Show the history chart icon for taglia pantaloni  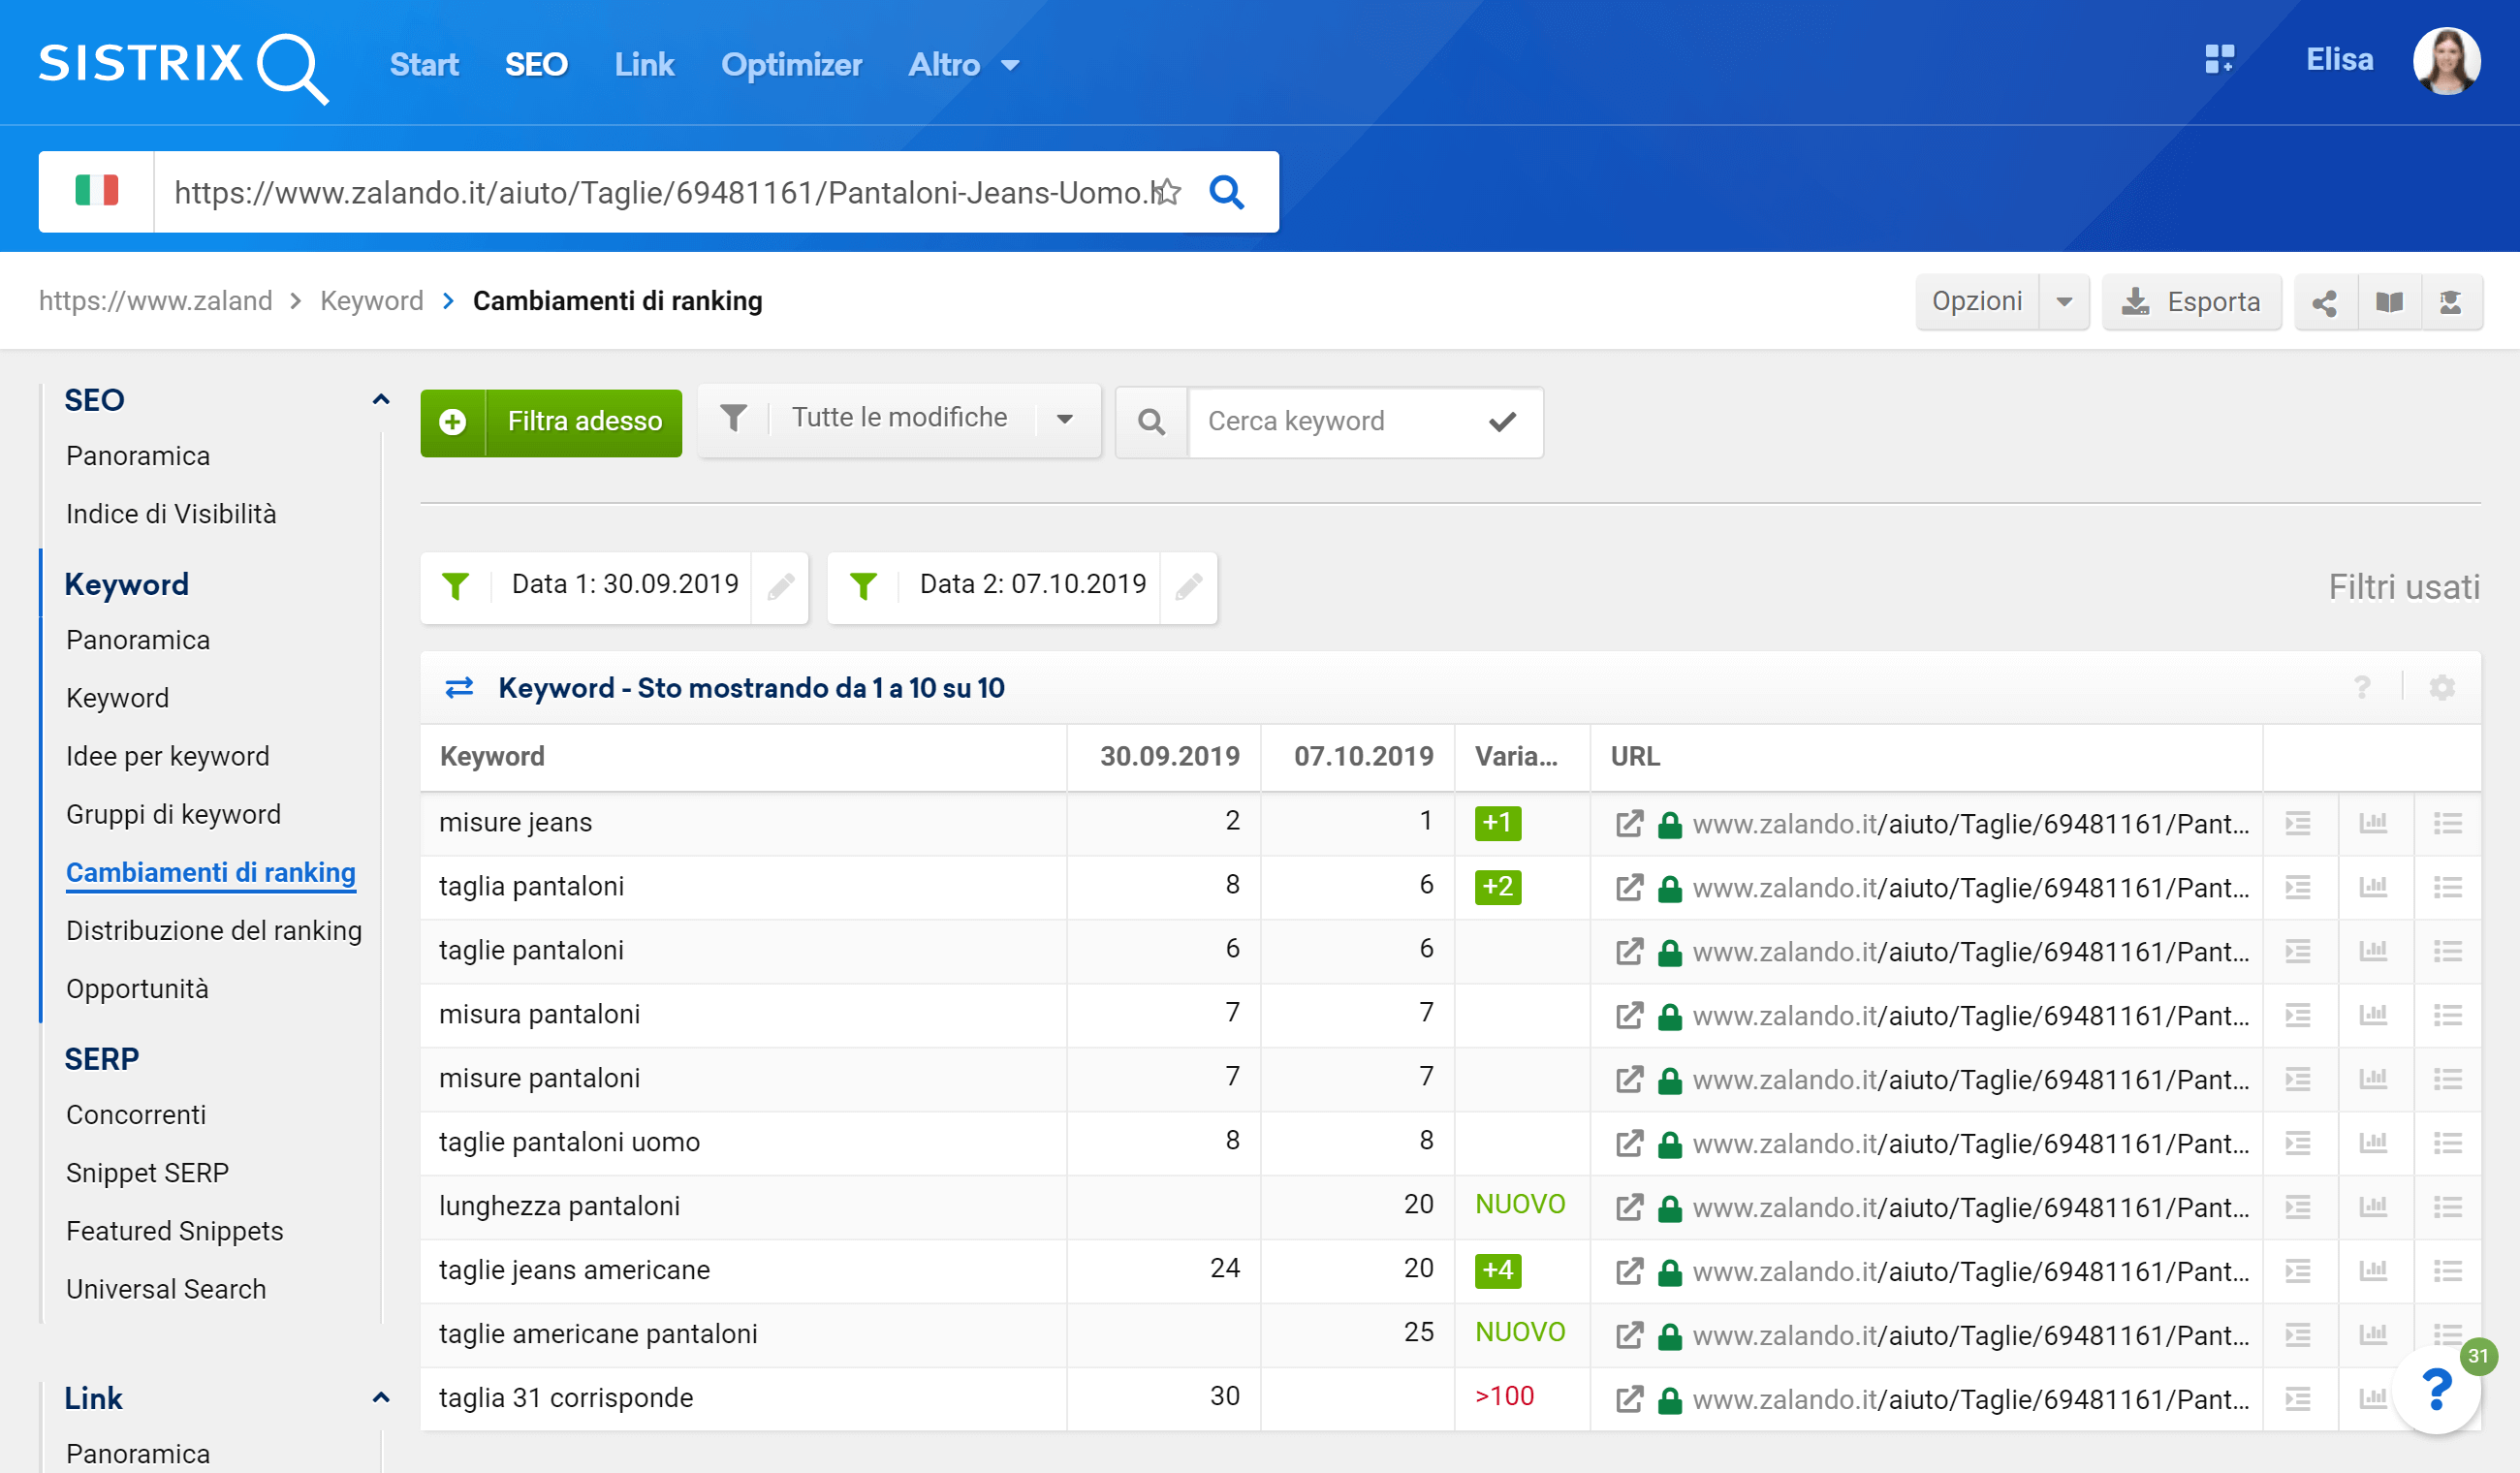click(2373, 887)
